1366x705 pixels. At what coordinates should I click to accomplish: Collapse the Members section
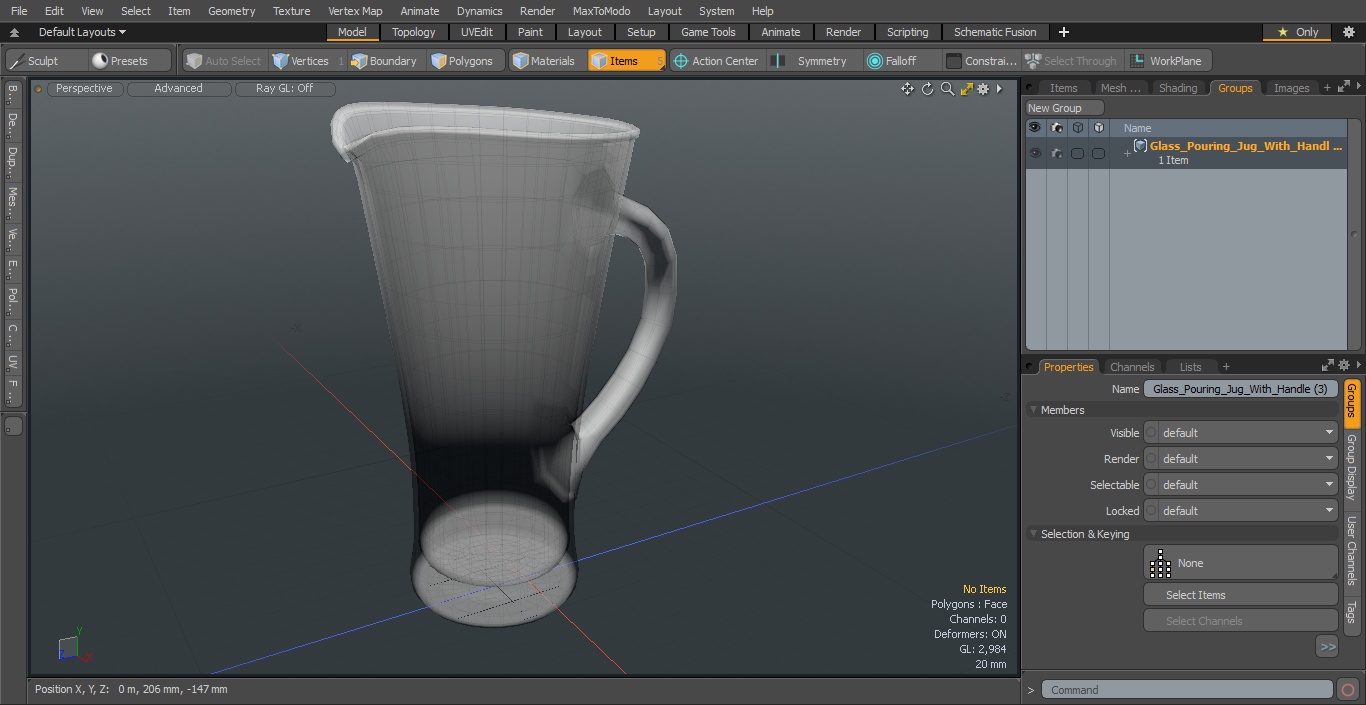tap(1033, 410)
